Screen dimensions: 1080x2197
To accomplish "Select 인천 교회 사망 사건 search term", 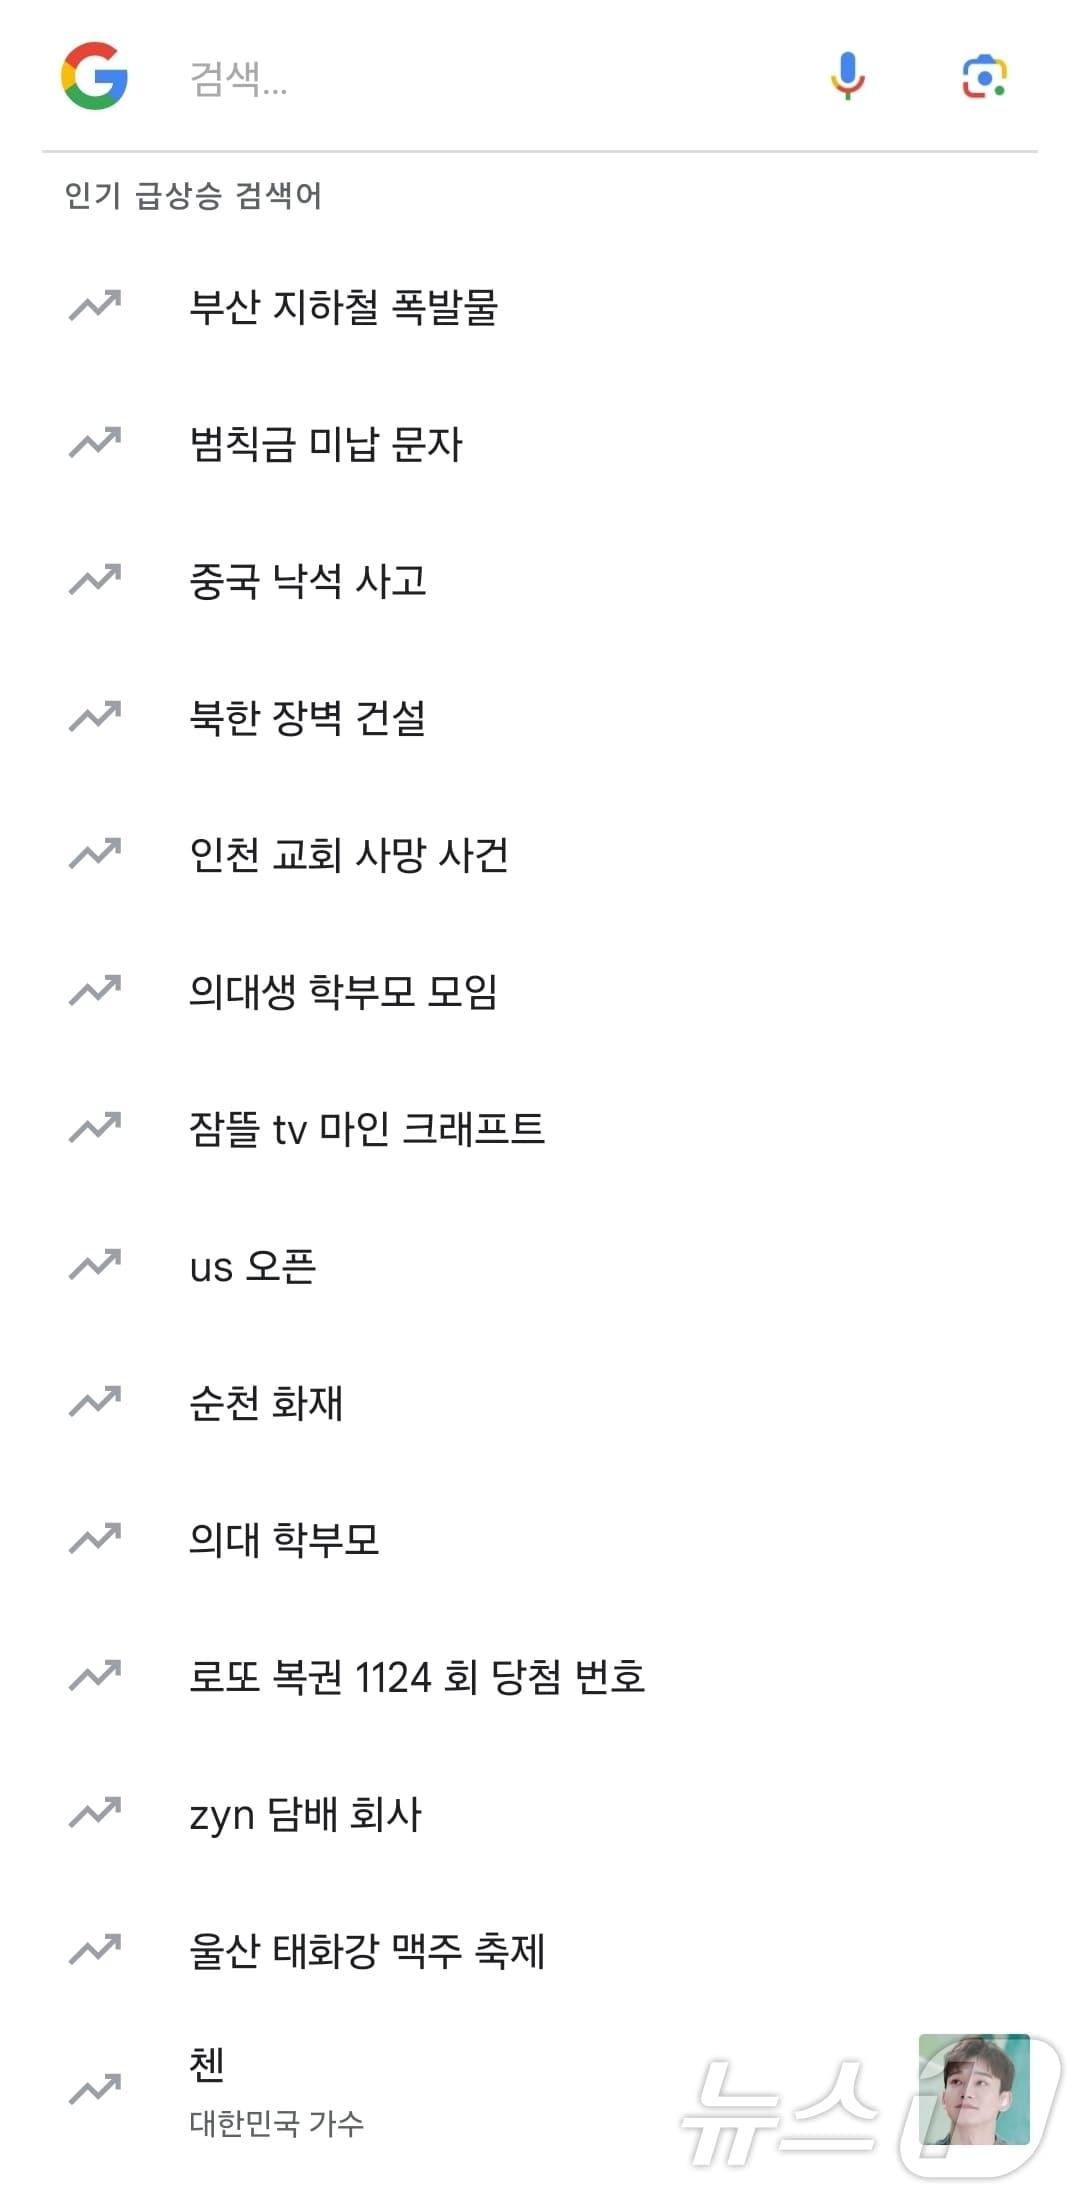I will click(349, 854).
